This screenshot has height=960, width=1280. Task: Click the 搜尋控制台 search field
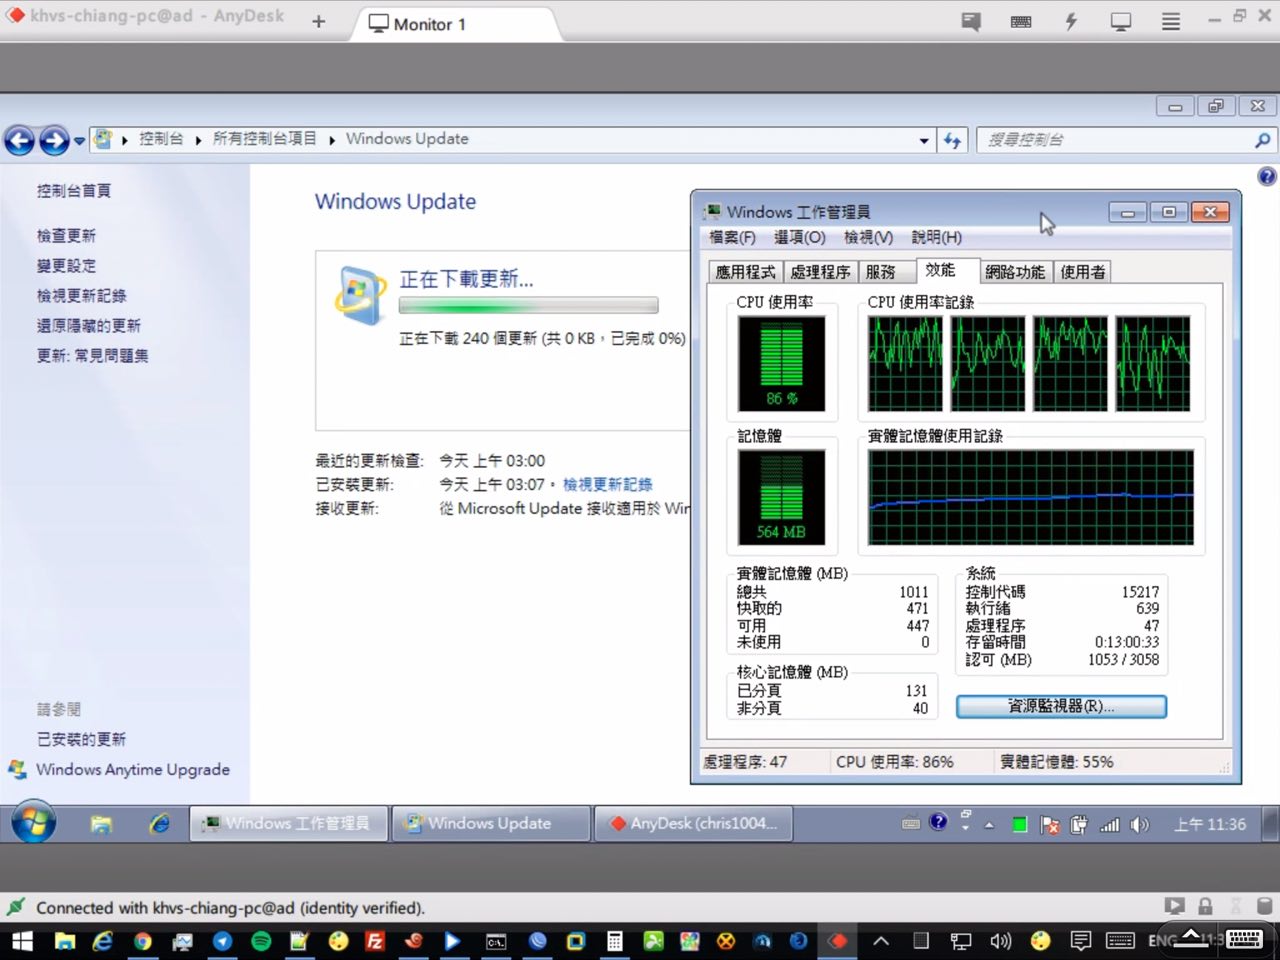click(1115, 140)
